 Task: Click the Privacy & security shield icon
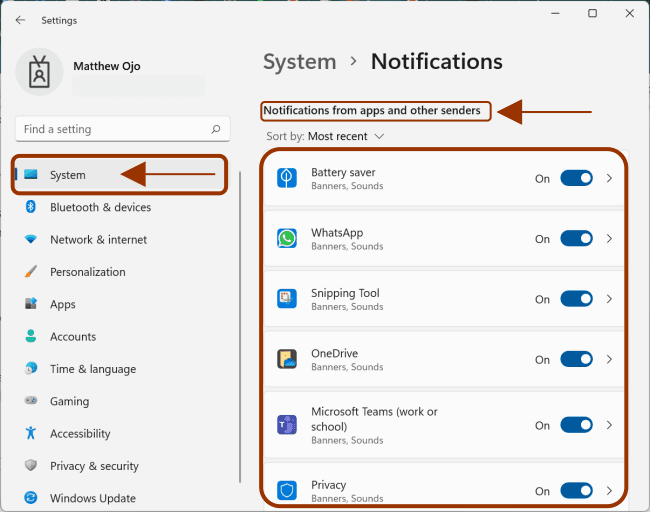pyautogui.click(x=31, y=465)
